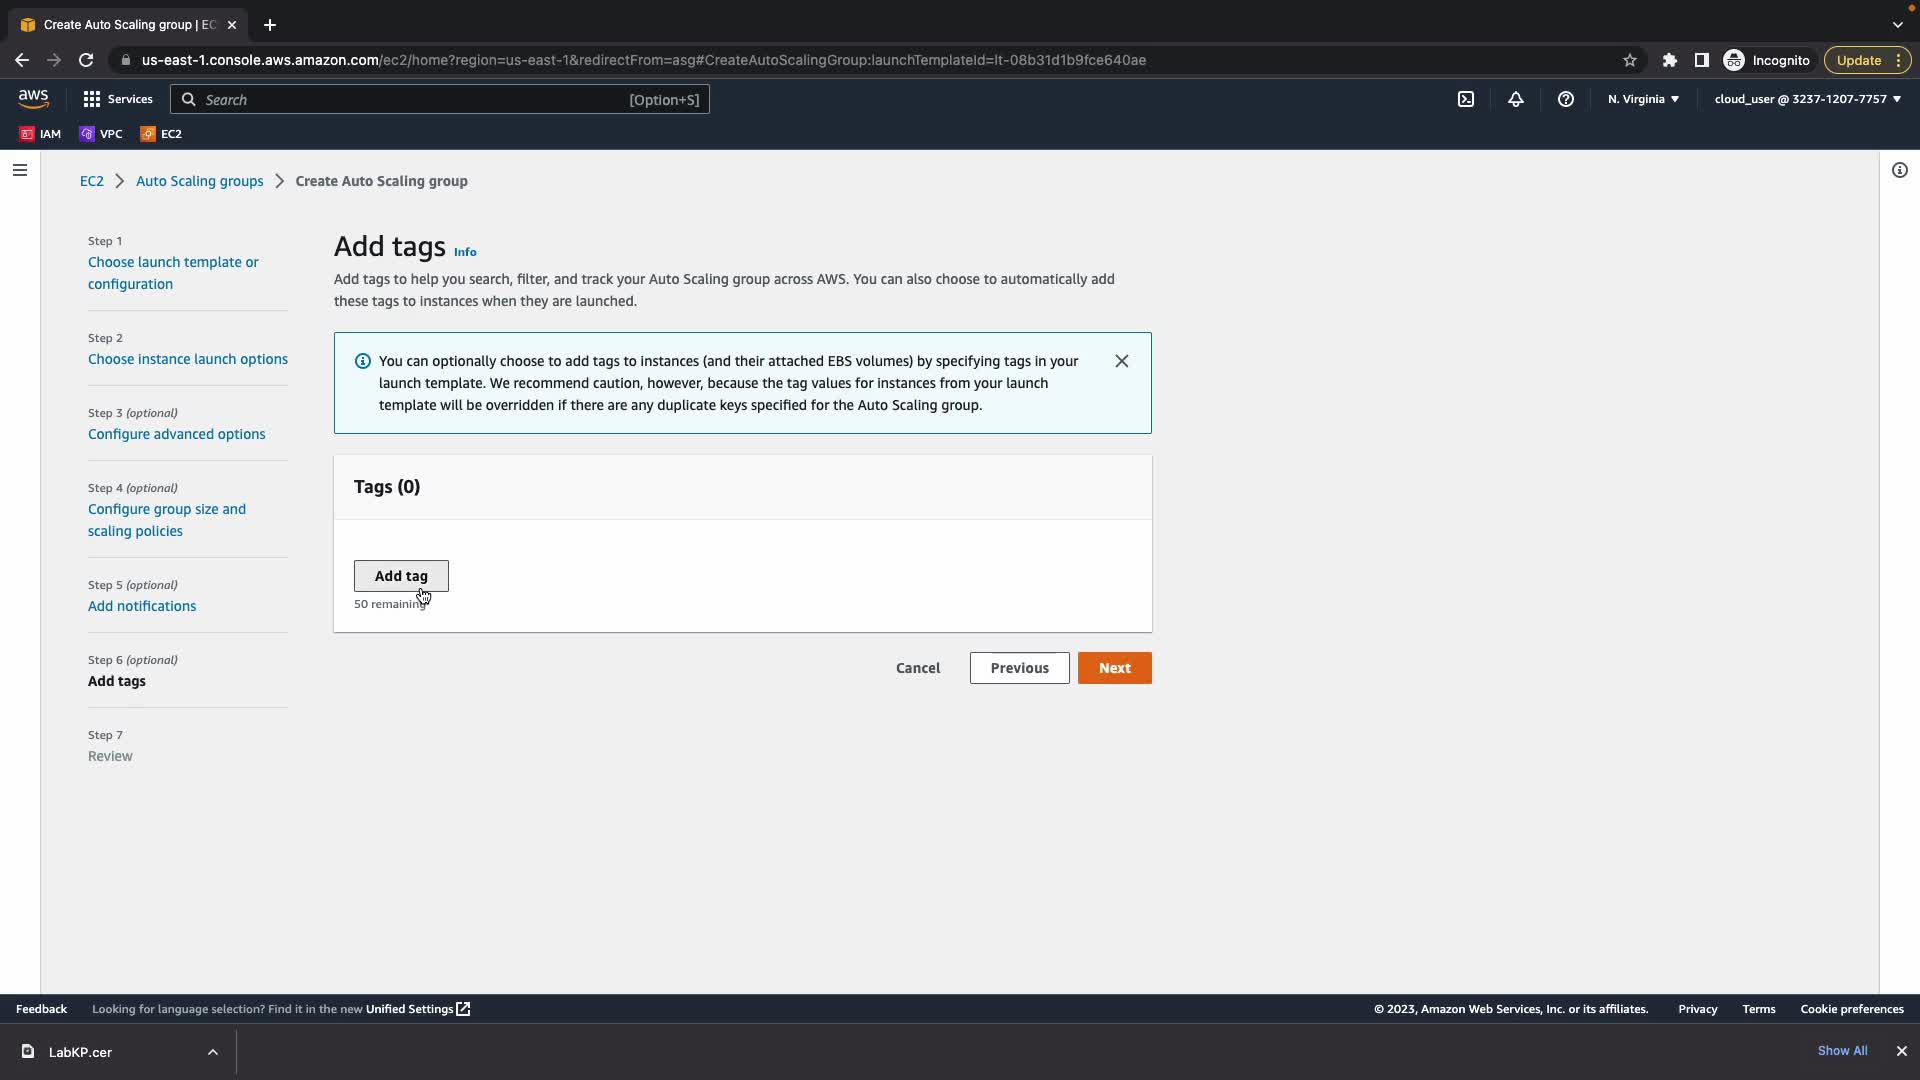This screenshot has height=1080, width=1920.
Task: Click the Auto Scaling groups breadcrumb link
Action: (199, 181)
